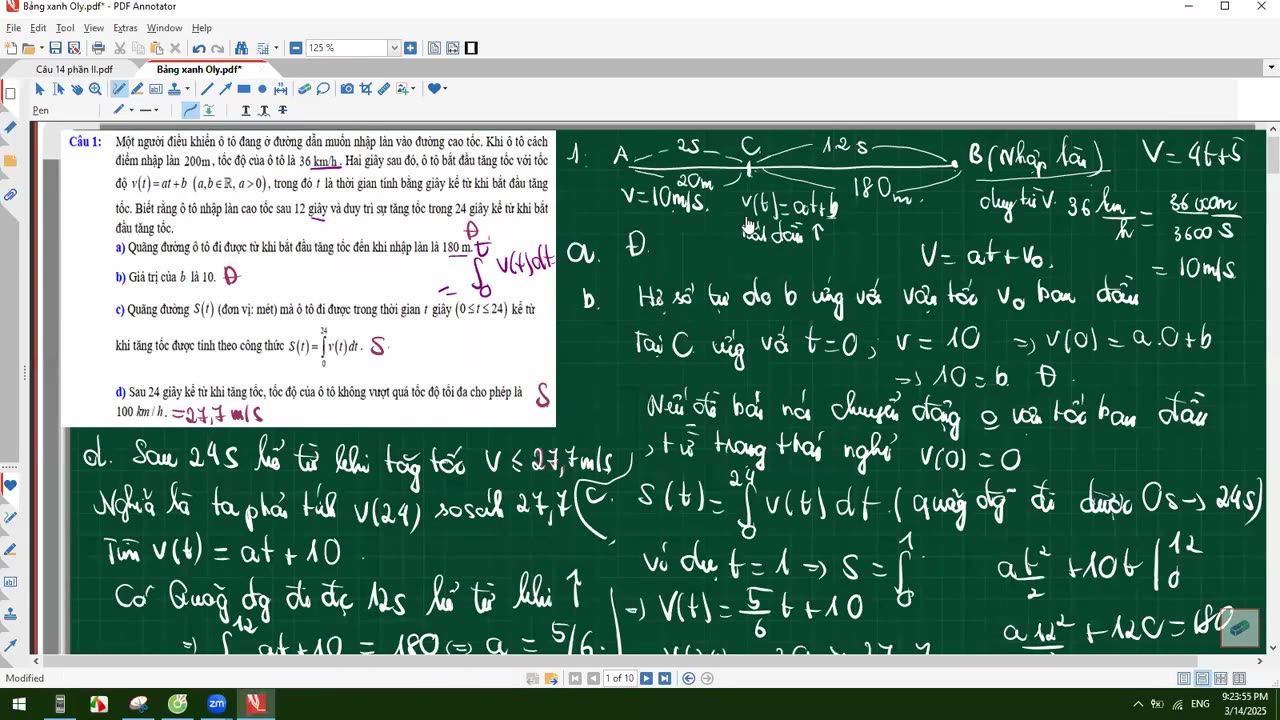Select the Crop page tool
The width and height of the screenshot is (1280, 720).
(x=366, y=89)
